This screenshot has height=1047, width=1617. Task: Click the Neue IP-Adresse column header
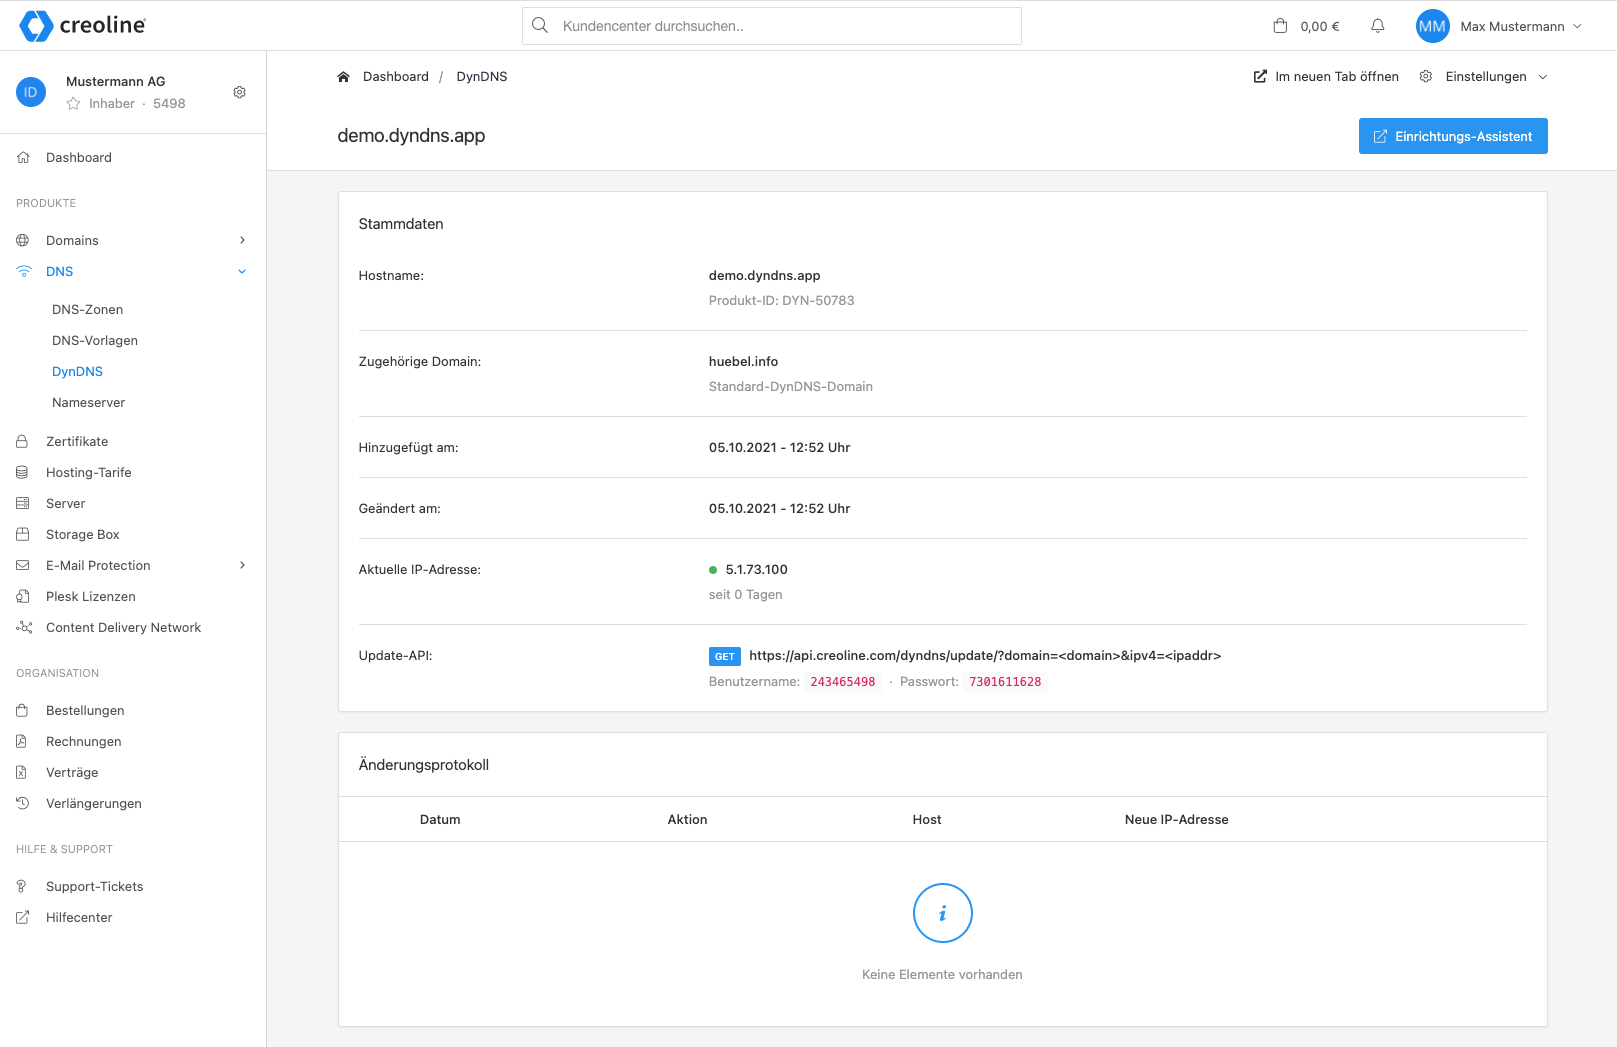point(1176,820)
